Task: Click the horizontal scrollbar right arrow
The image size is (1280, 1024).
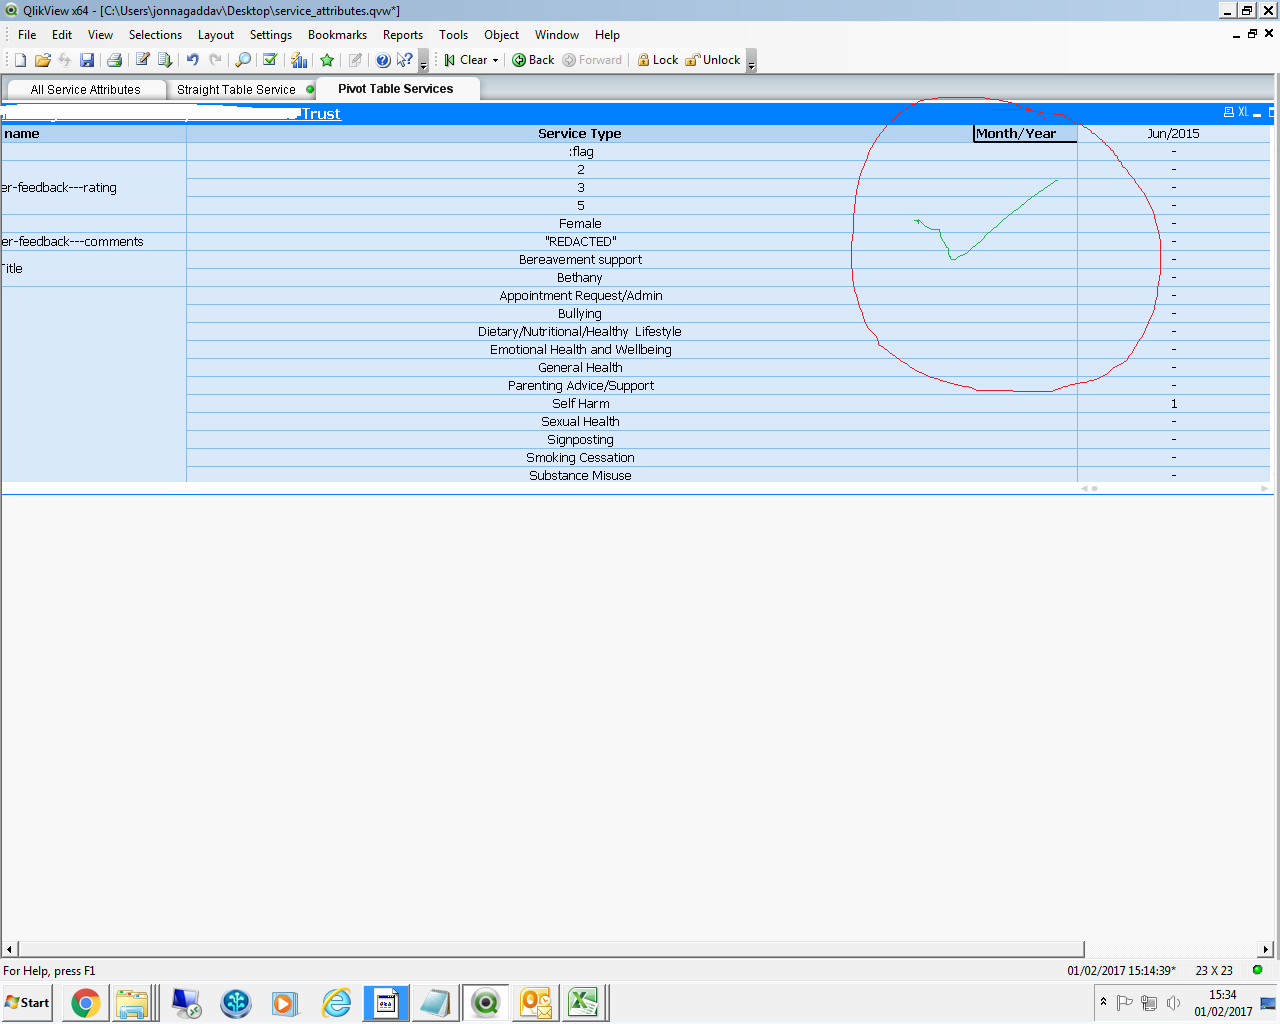Action: pos(1265,949)
